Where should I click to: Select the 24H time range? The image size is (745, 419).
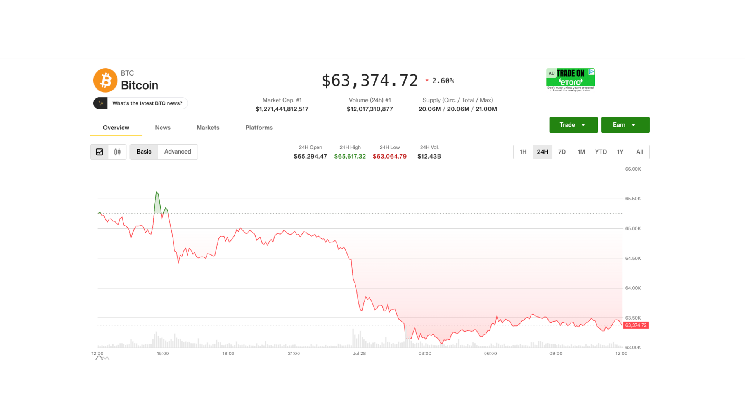click(x=542, y=152)
